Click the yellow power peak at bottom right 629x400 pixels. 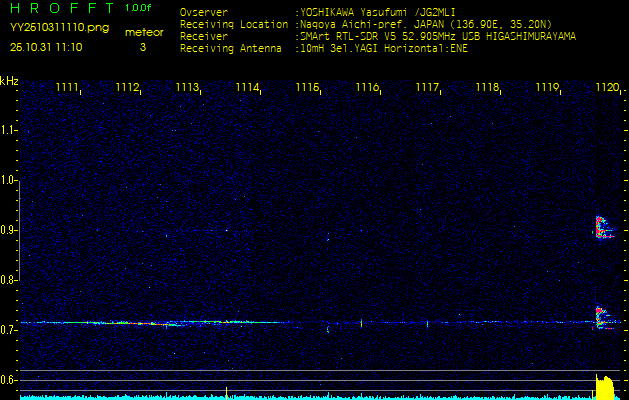[604, 386]
